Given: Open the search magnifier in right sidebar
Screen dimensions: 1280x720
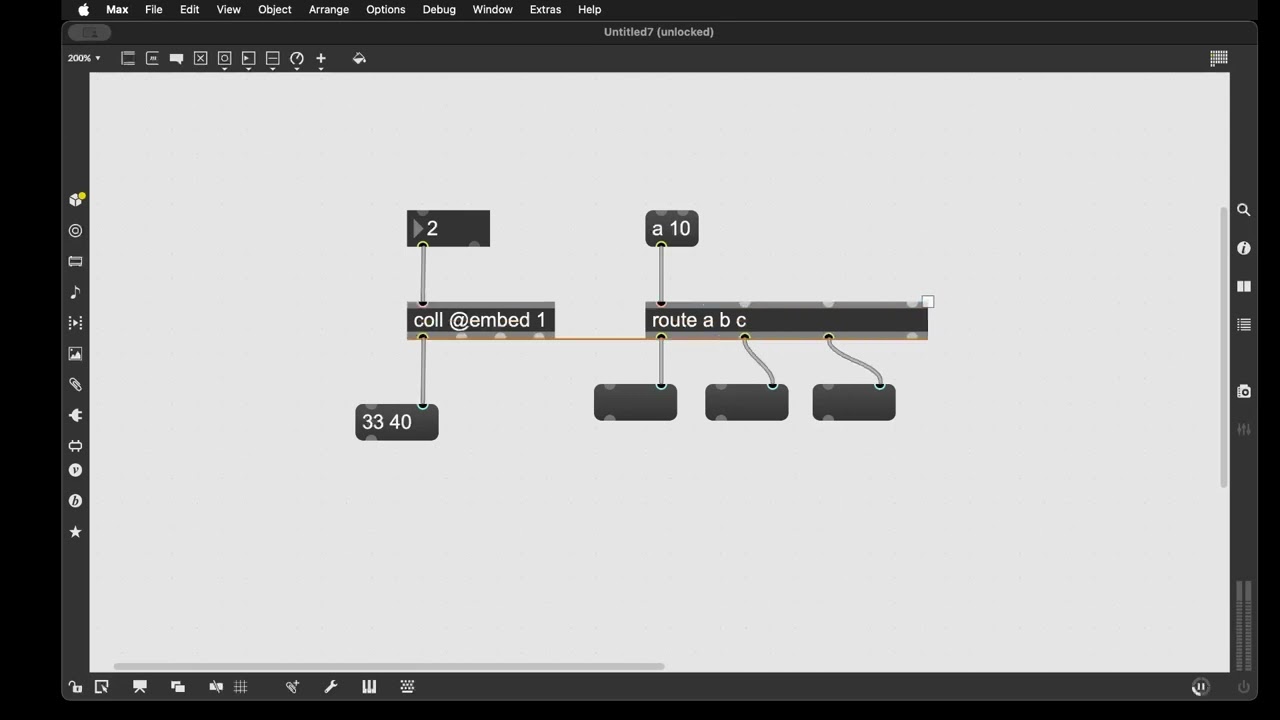Looking at the screenshot, I should [1244, 210].
